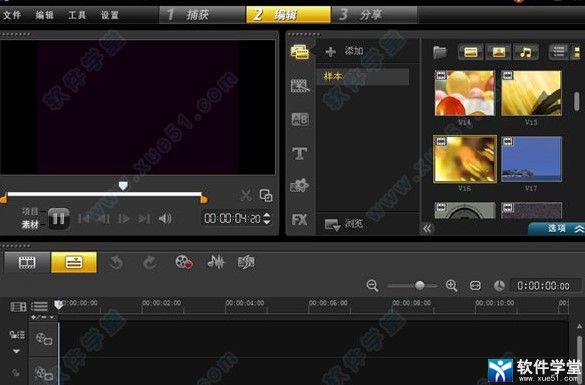Click the 浏览 browse button
This screenshot has width=585, height=385.
[x=344, y=224]
